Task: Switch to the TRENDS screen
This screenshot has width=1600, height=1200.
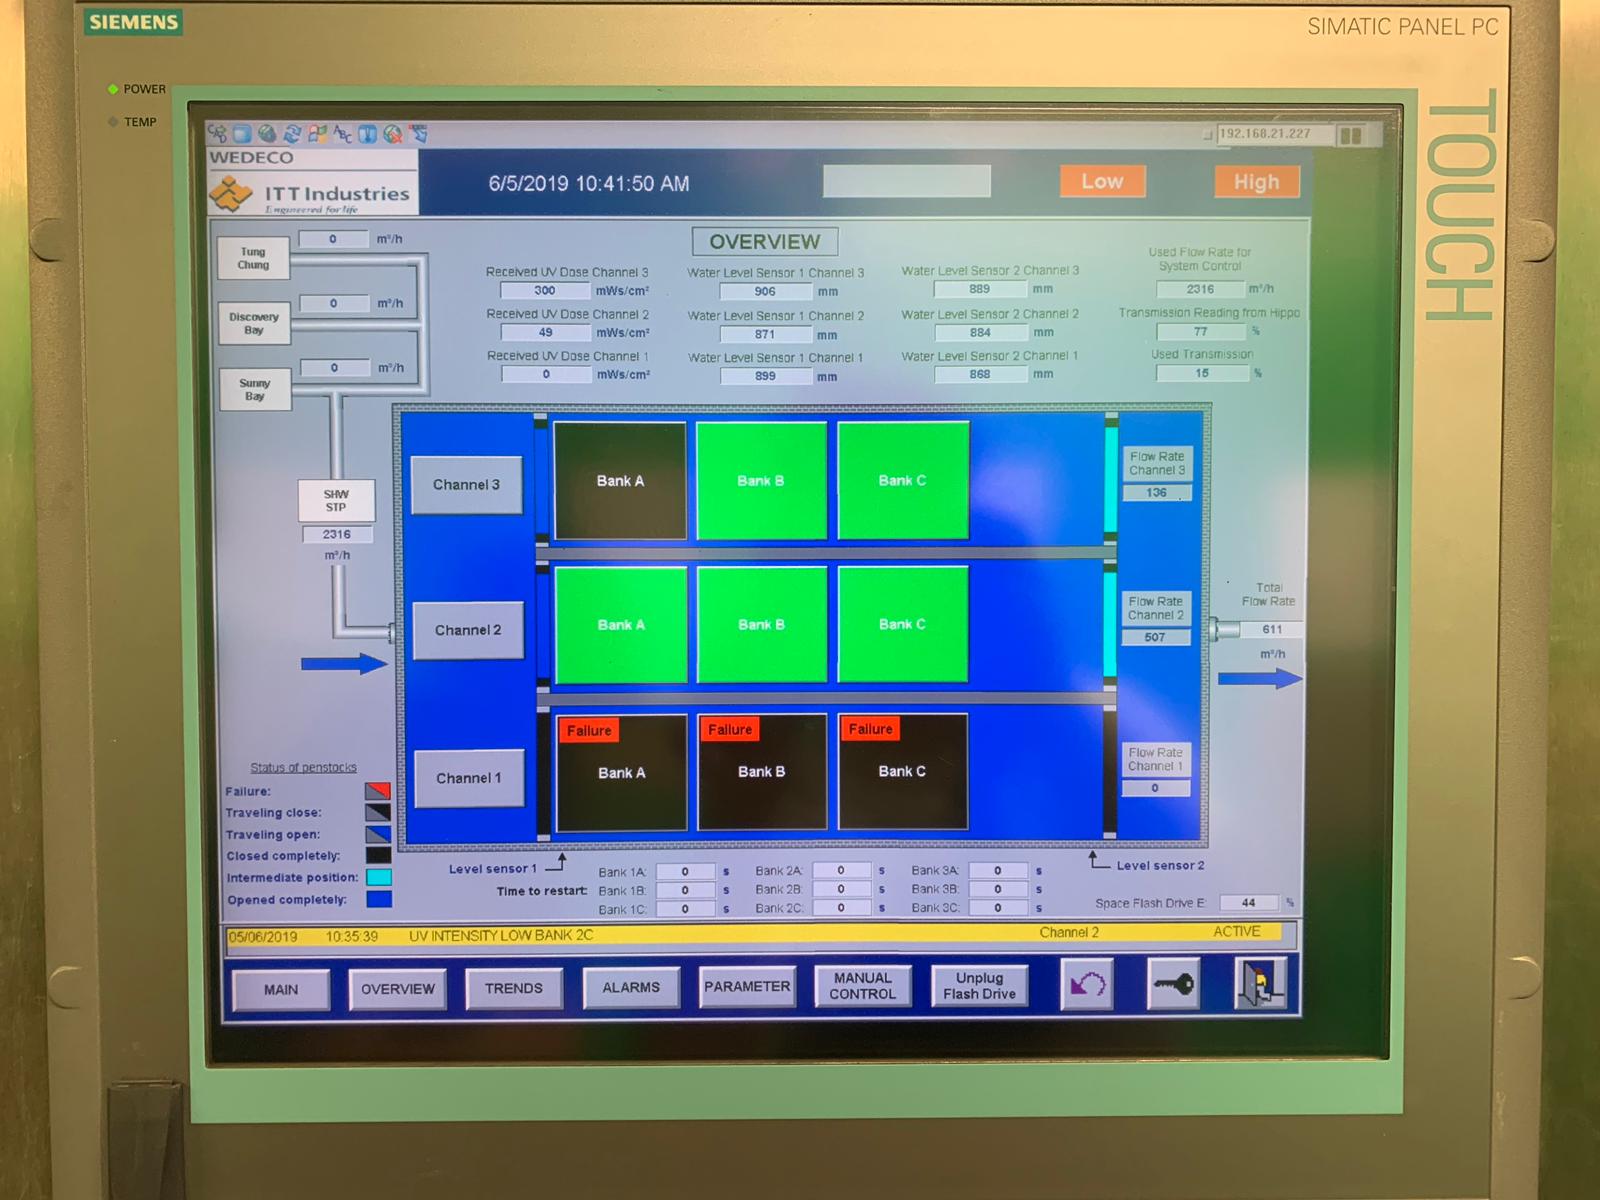Action: coord(514,988)
